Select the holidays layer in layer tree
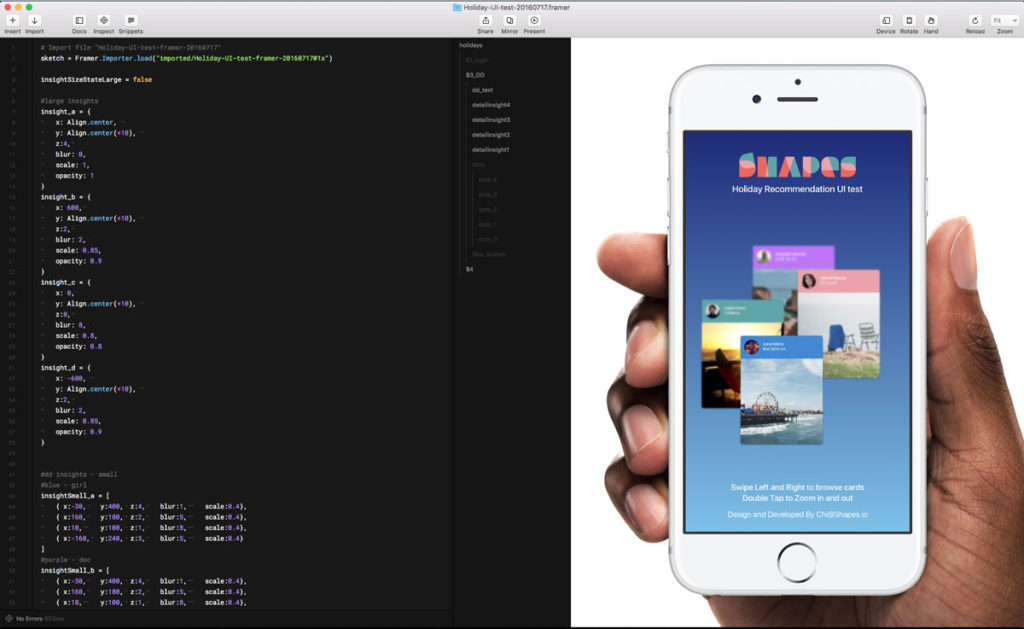 (471, 45)
